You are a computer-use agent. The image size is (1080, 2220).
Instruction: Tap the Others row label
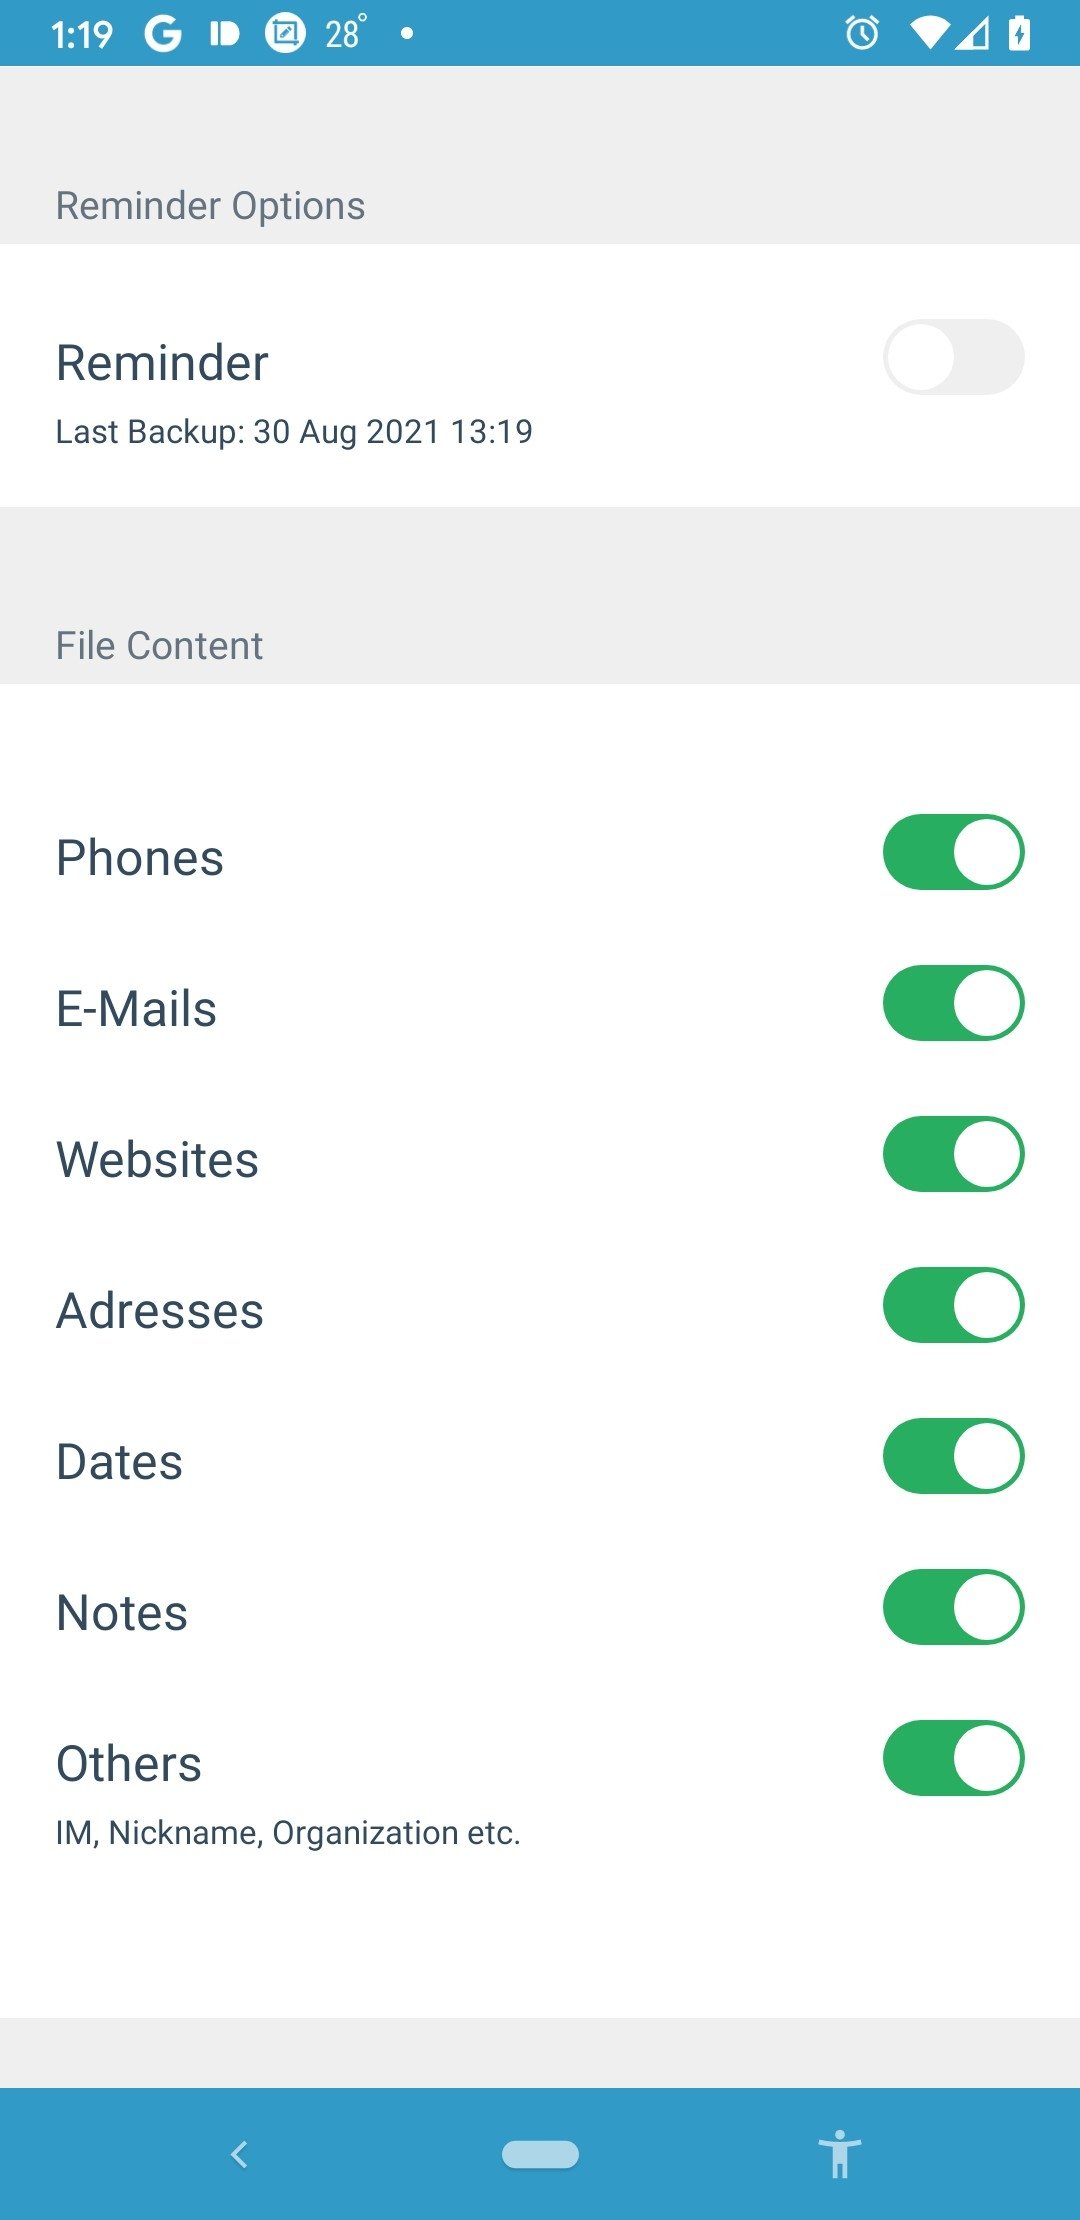[x=129, y=1764]
